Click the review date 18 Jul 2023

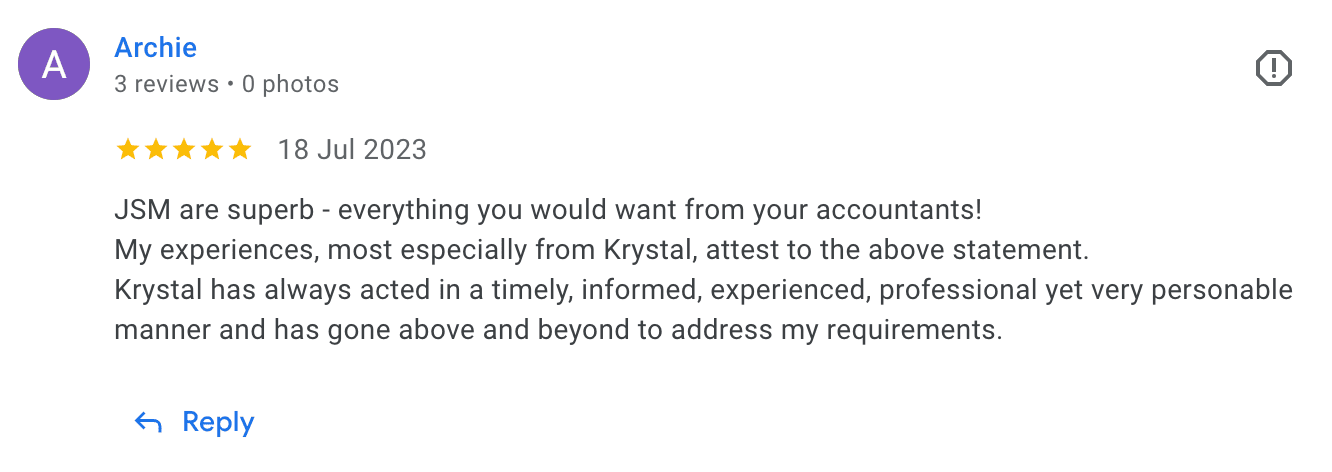coord(352,150)
